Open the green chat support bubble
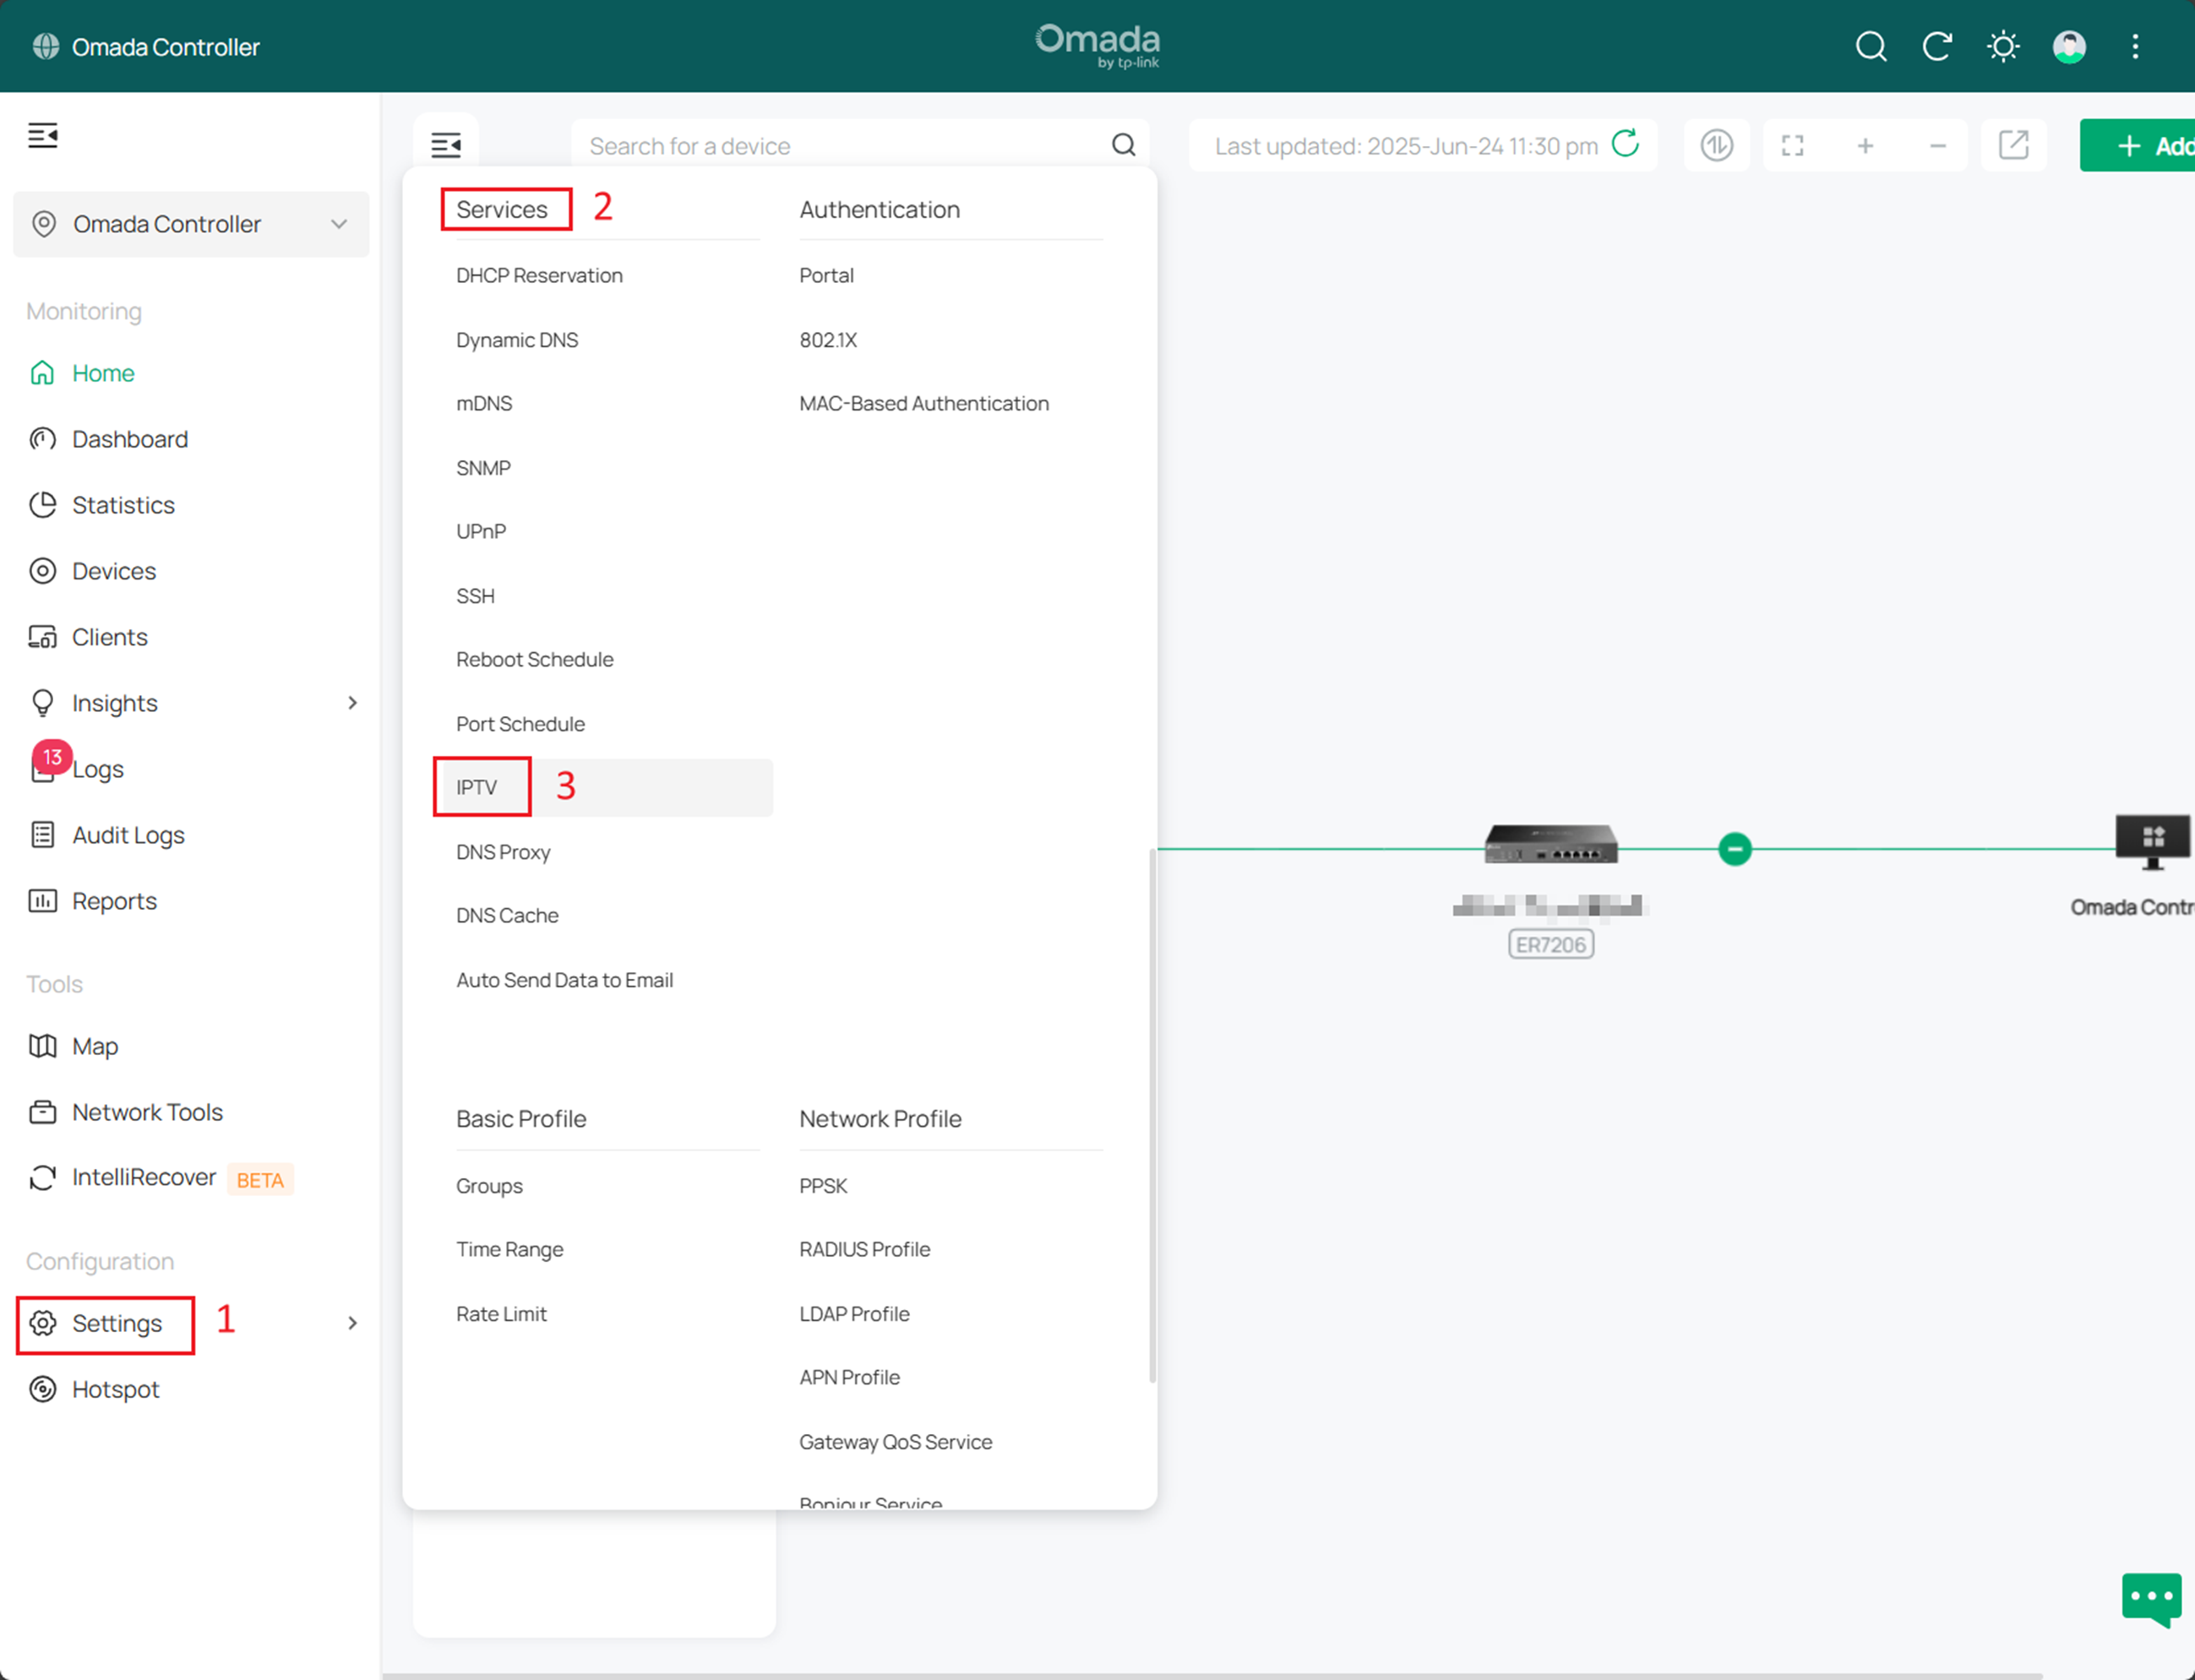The image size is (2195, 1680). (x=2150, y=1599)
